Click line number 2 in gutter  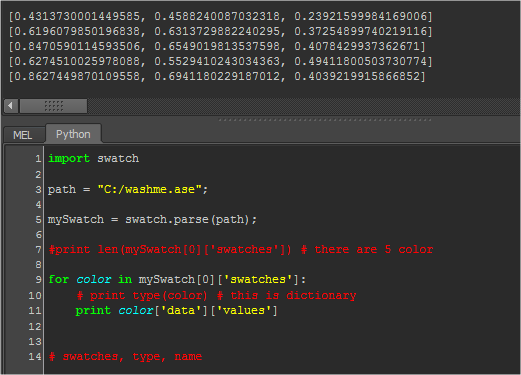[38, 174]
